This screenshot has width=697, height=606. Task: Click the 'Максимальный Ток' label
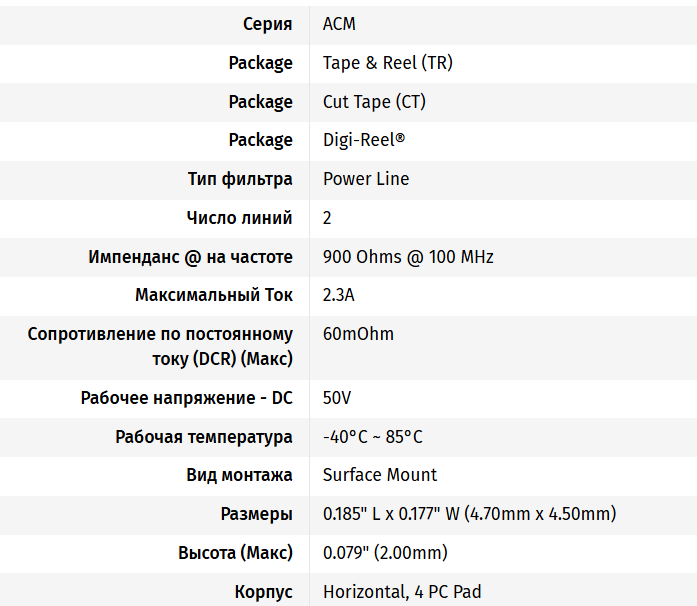[x=214, y=296]
